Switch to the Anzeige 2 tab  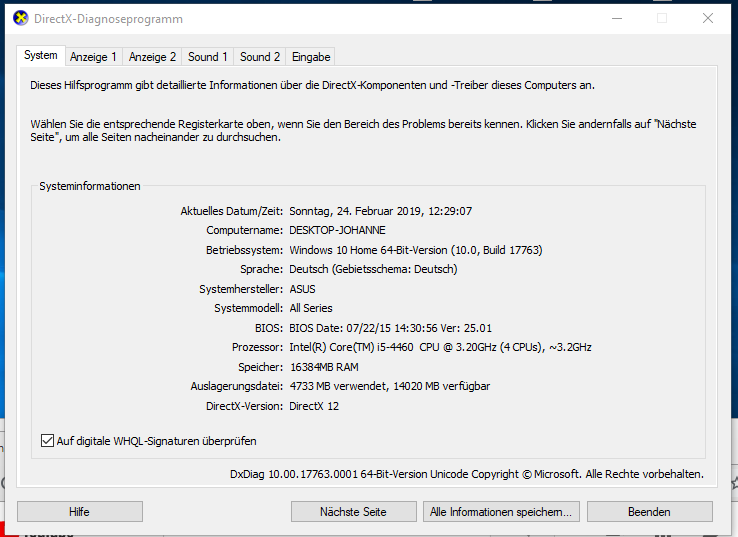point(152,57)
